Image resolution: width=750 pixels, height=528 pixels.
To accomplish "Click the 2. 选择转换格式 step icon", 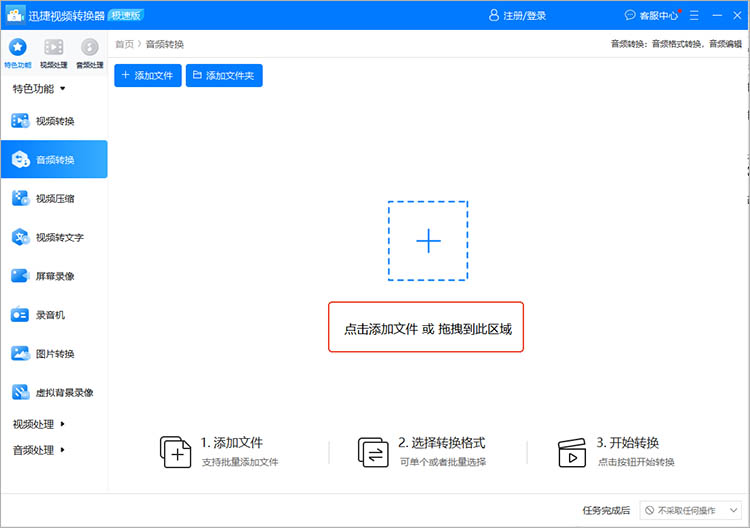I will 373,451.
